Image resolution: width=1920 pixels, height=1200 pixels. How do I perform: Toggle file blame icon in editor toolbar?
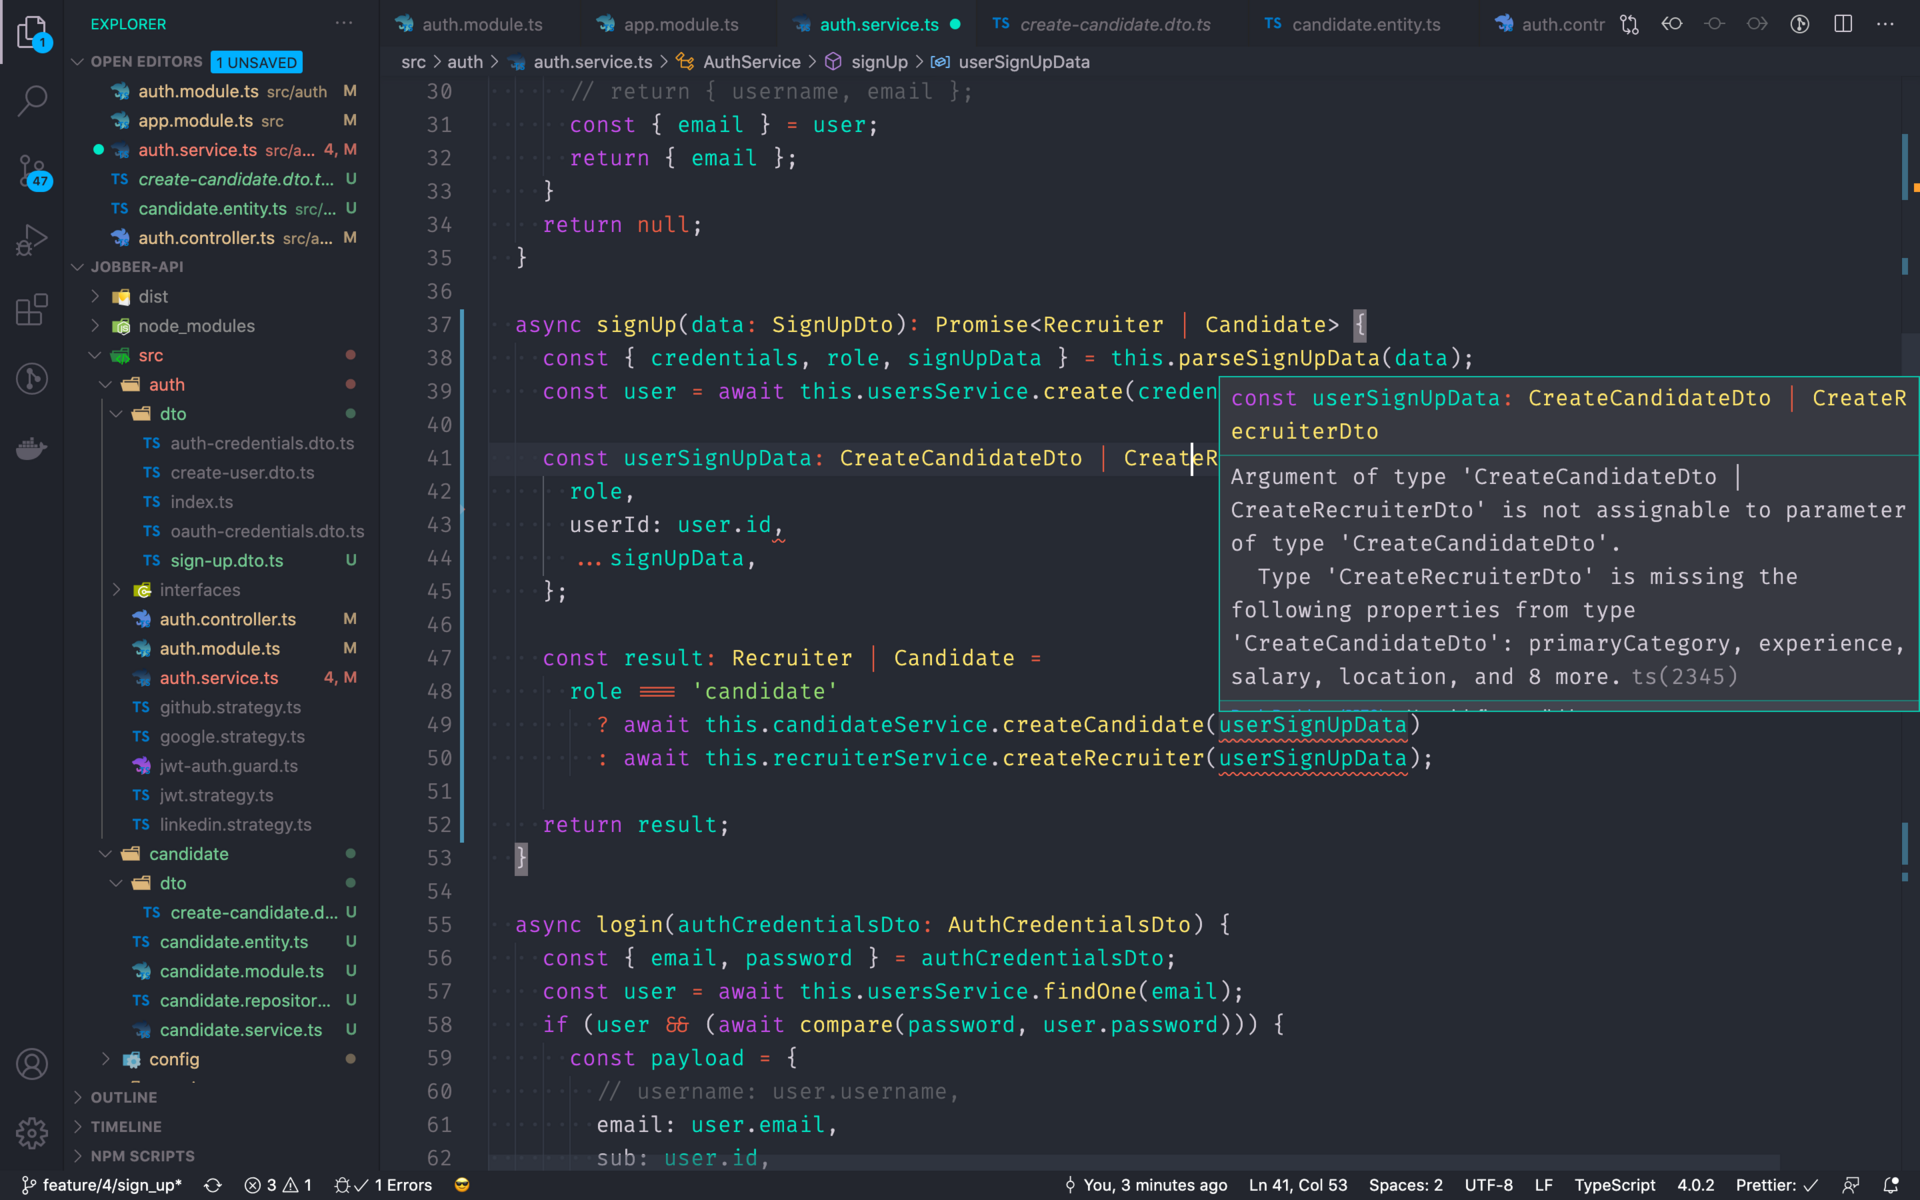coord(1800,24)
